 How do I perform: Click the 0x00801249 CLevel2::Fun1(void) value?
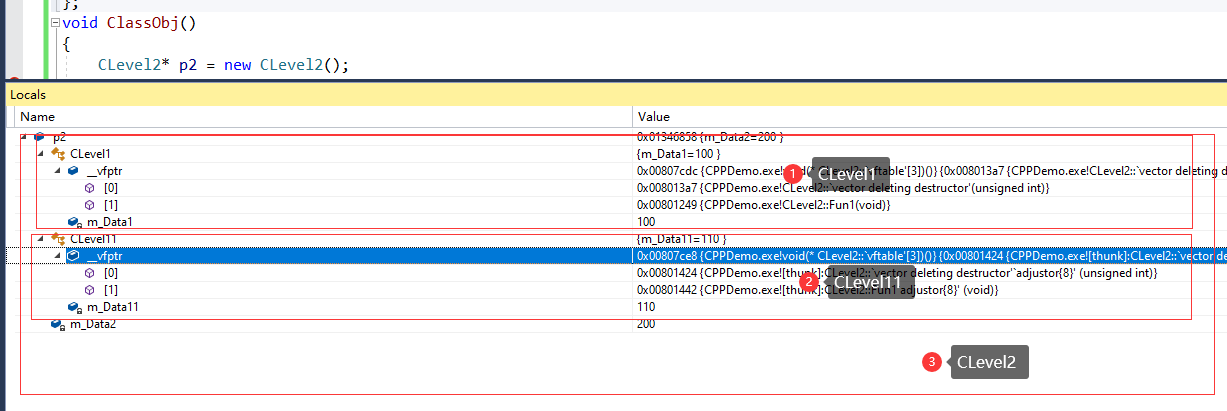(x=763, y=205)
